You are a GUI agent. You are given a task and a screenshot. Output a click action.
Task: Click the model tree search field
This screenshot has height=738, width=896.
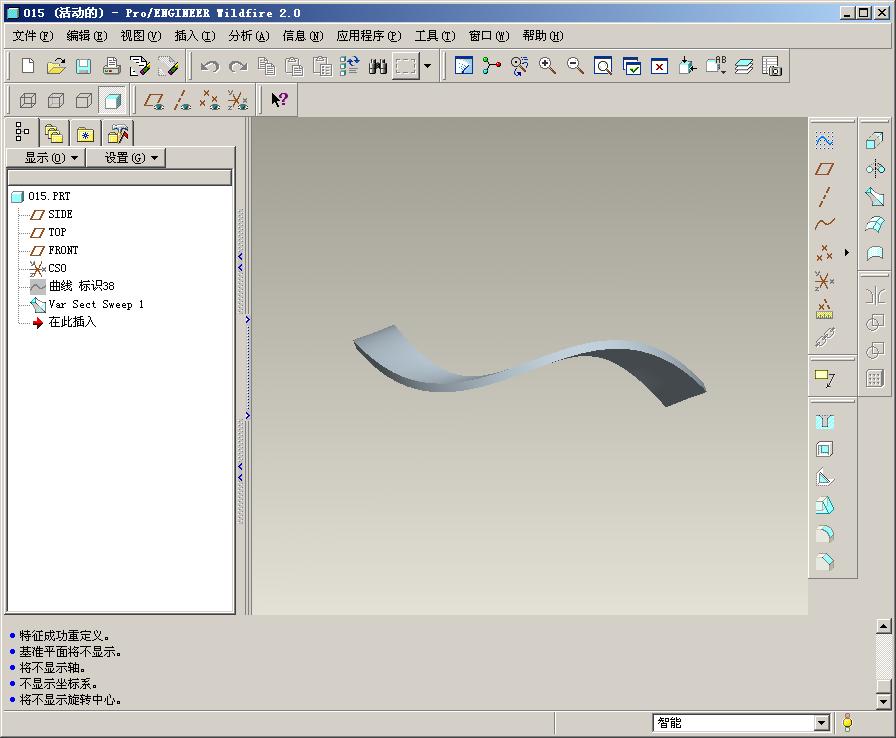click(x=119, y=177)
